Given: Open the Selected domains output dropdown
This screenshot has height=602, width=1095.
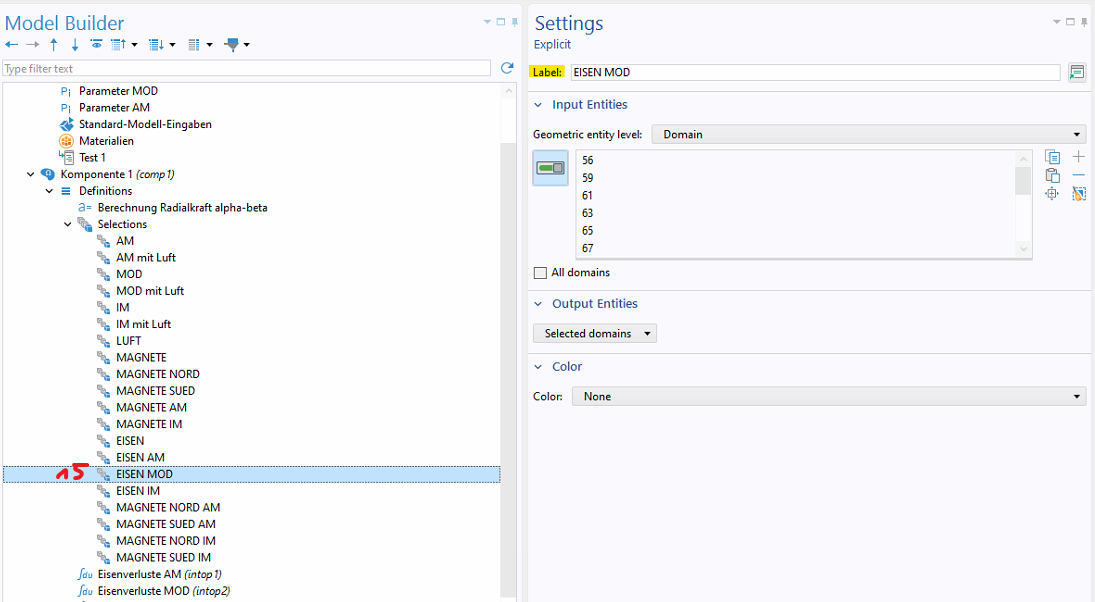Looking at the screenshot, I should point(595,334).
